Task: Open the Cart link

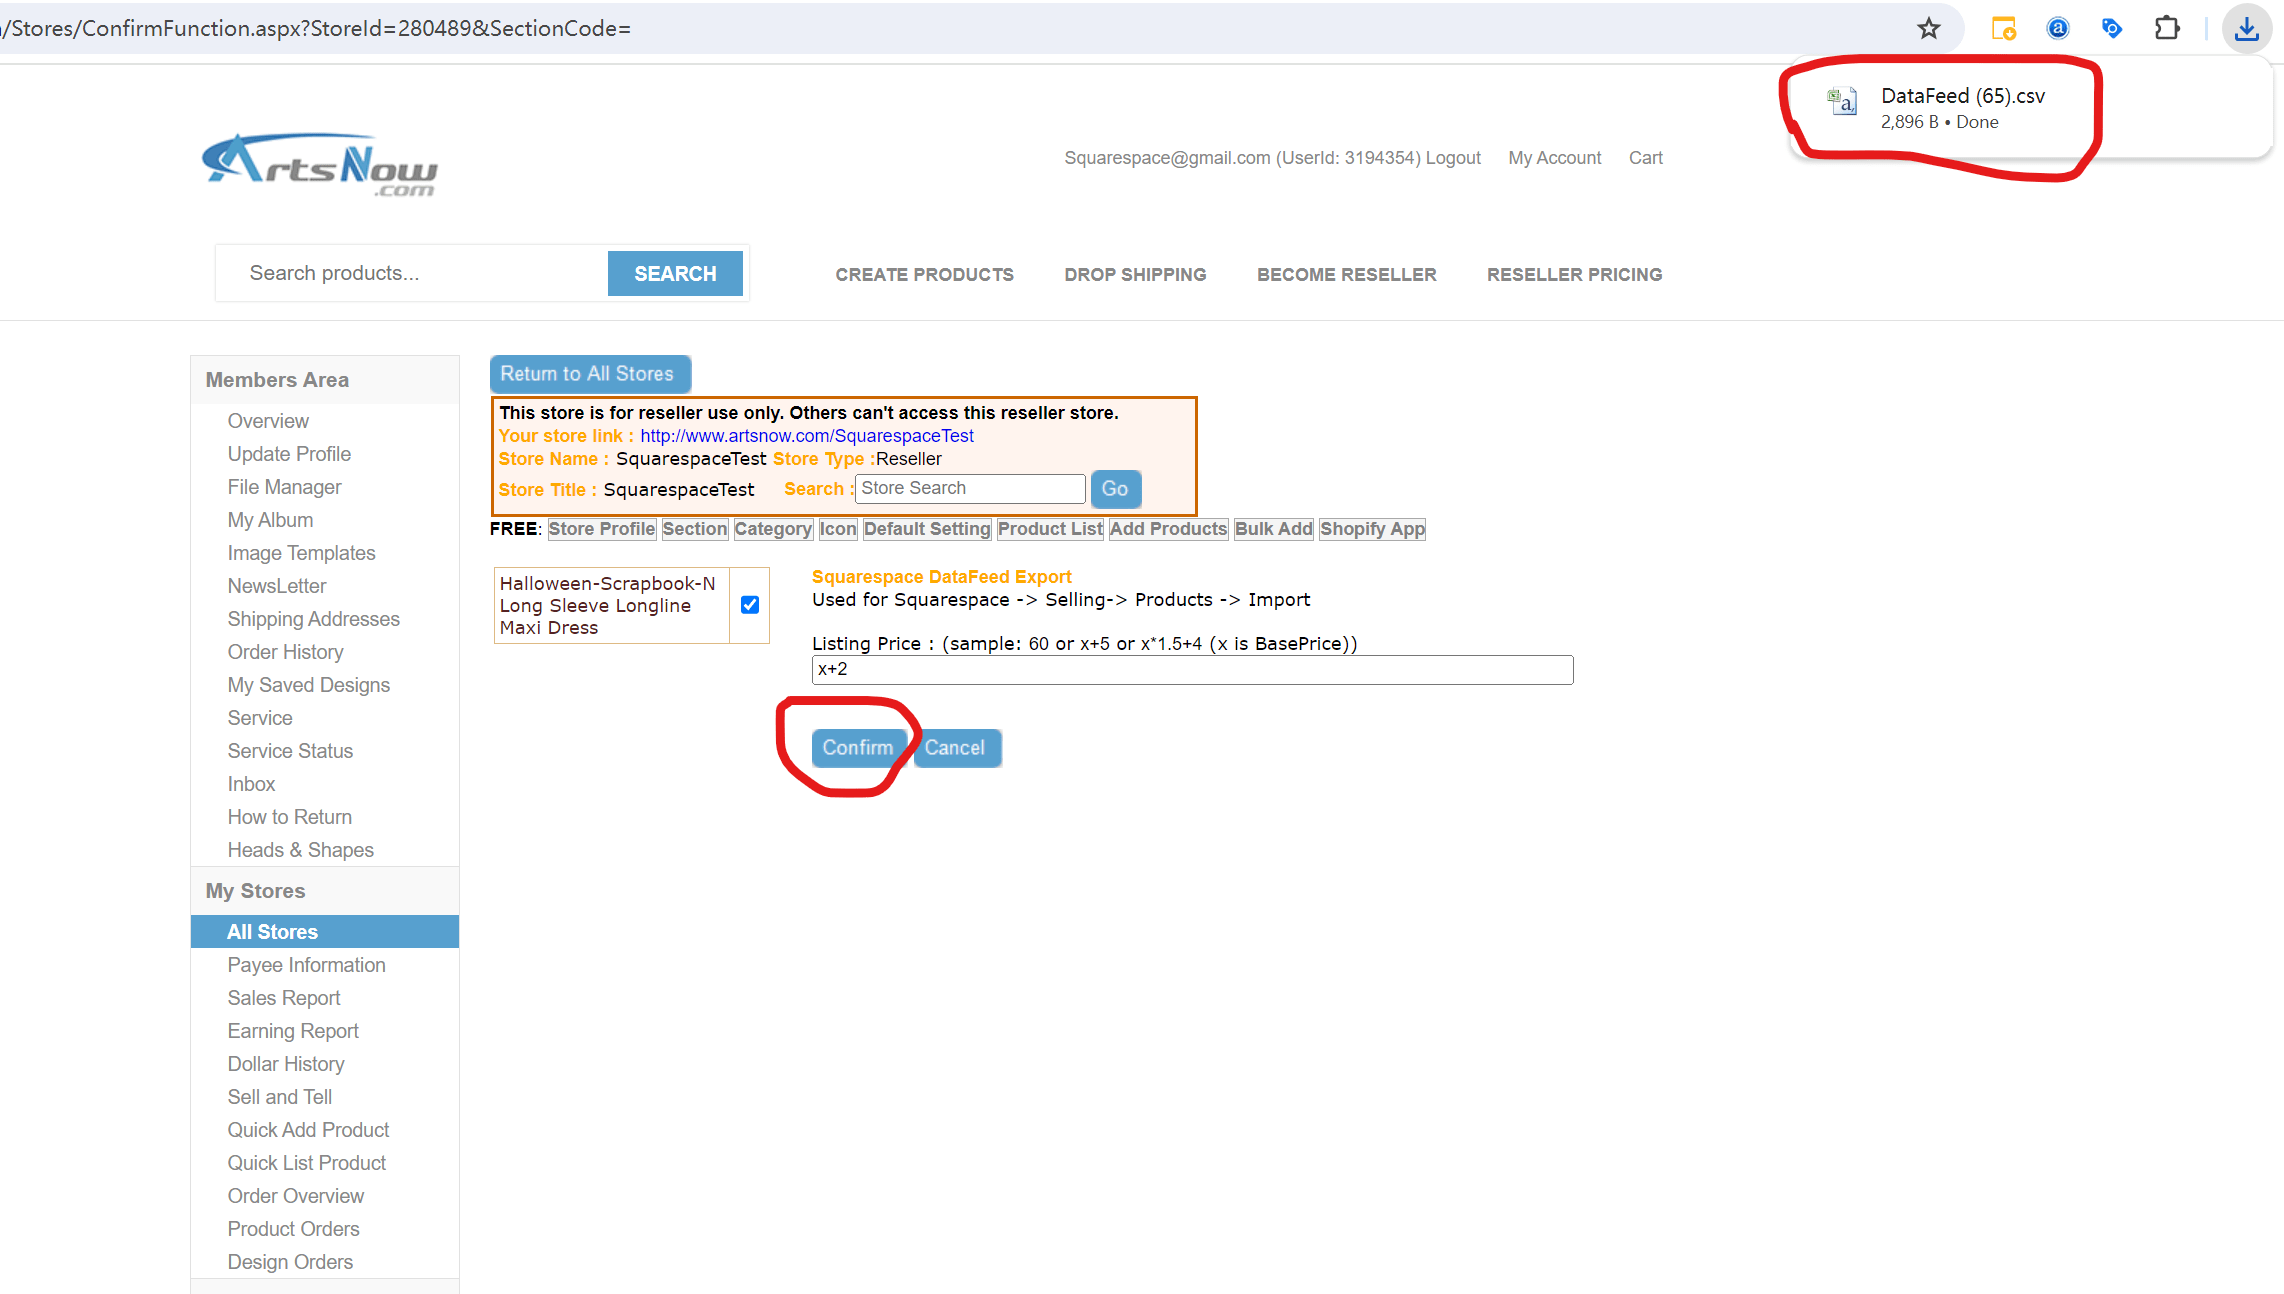Action: [x=1645, y=158]
